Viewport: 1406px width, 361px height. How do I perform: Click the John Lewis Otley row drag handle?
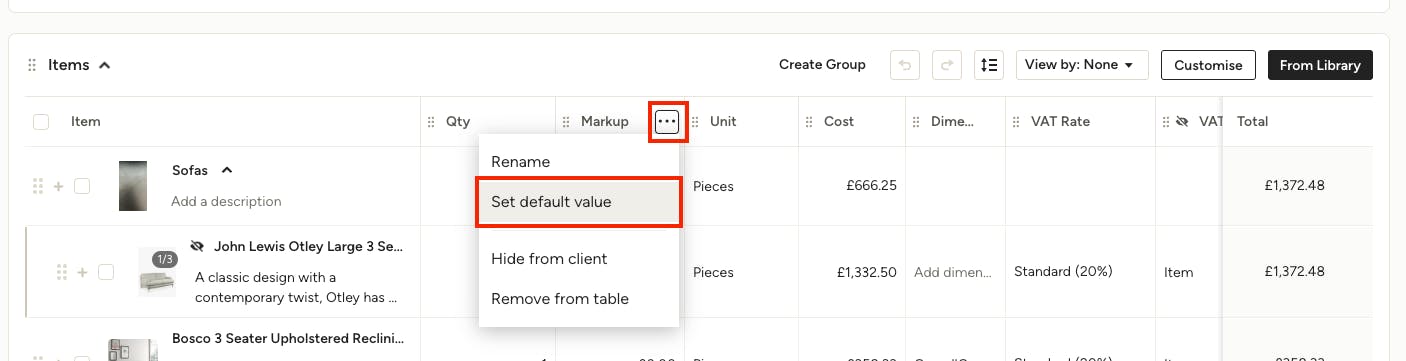[x=62, y=272]
